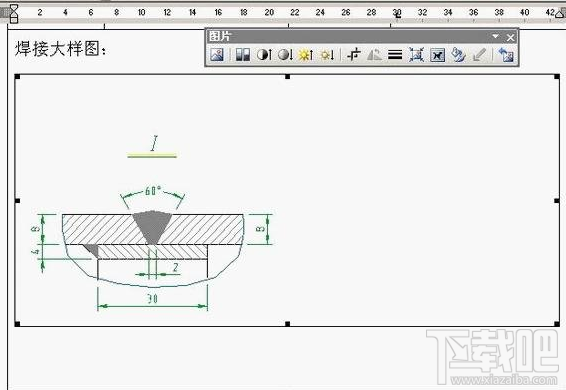Click the Compress Pictures icon
This screenshot has height=390, width=566.
tap(416, 55)
